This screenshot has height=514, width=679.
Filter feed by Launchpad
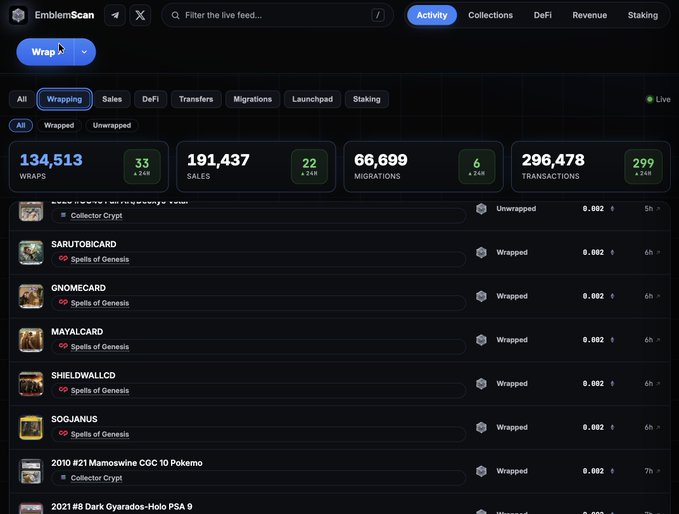(312, 99)
